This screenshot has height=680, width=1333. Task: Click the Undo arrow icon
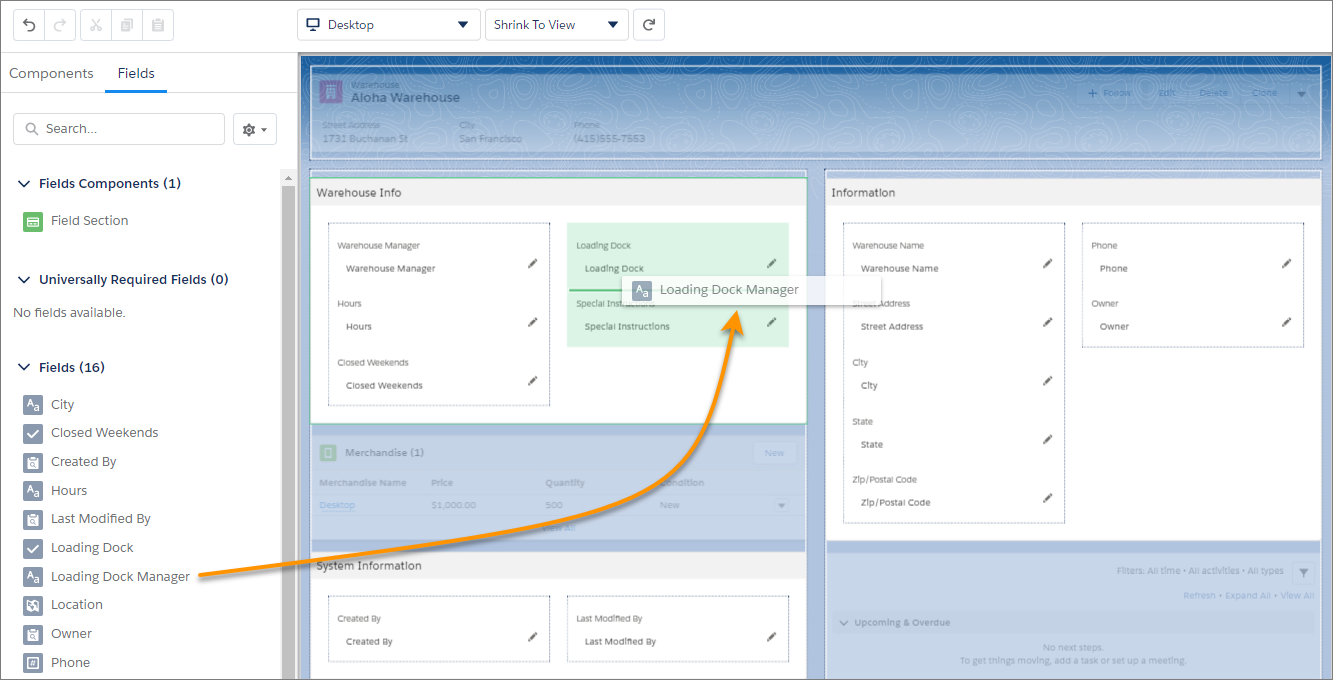point(30,25)
